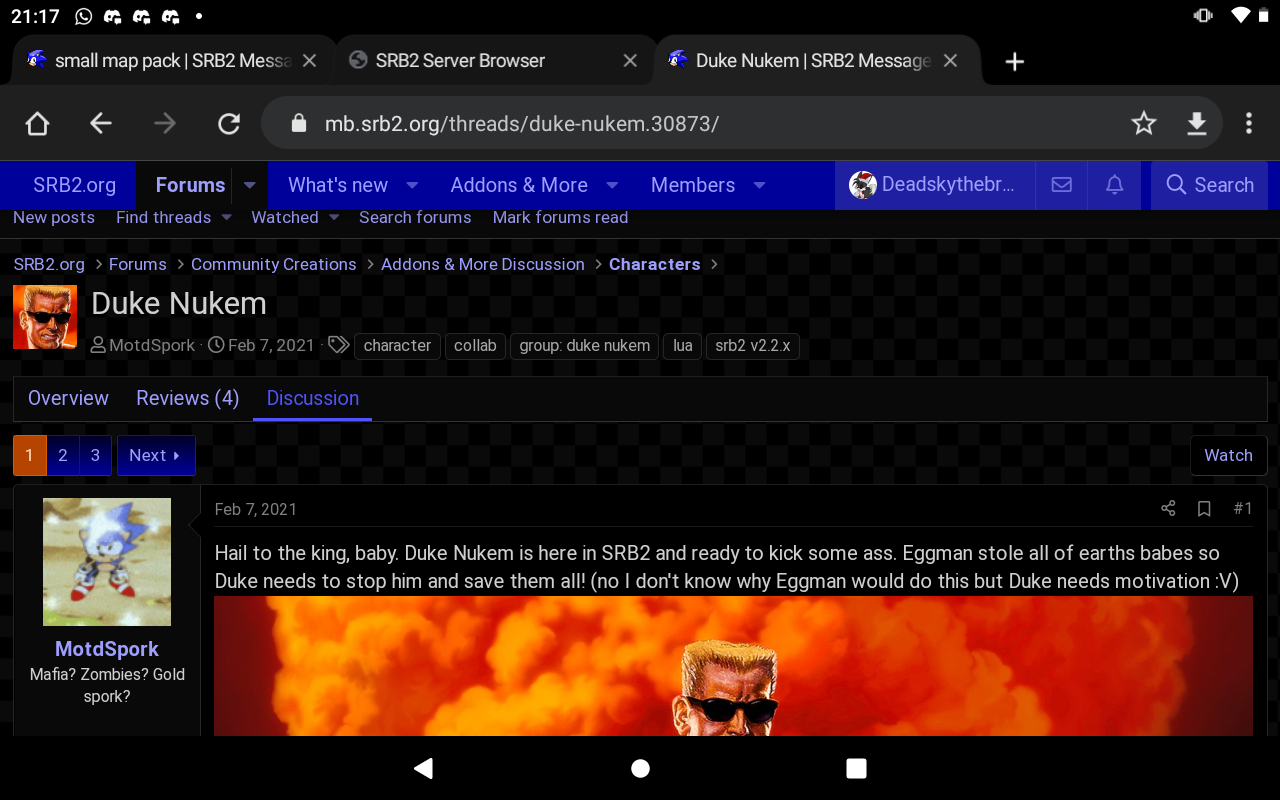
Task: Go to Forums in the breadcrumb
Action: click(137, 264)
